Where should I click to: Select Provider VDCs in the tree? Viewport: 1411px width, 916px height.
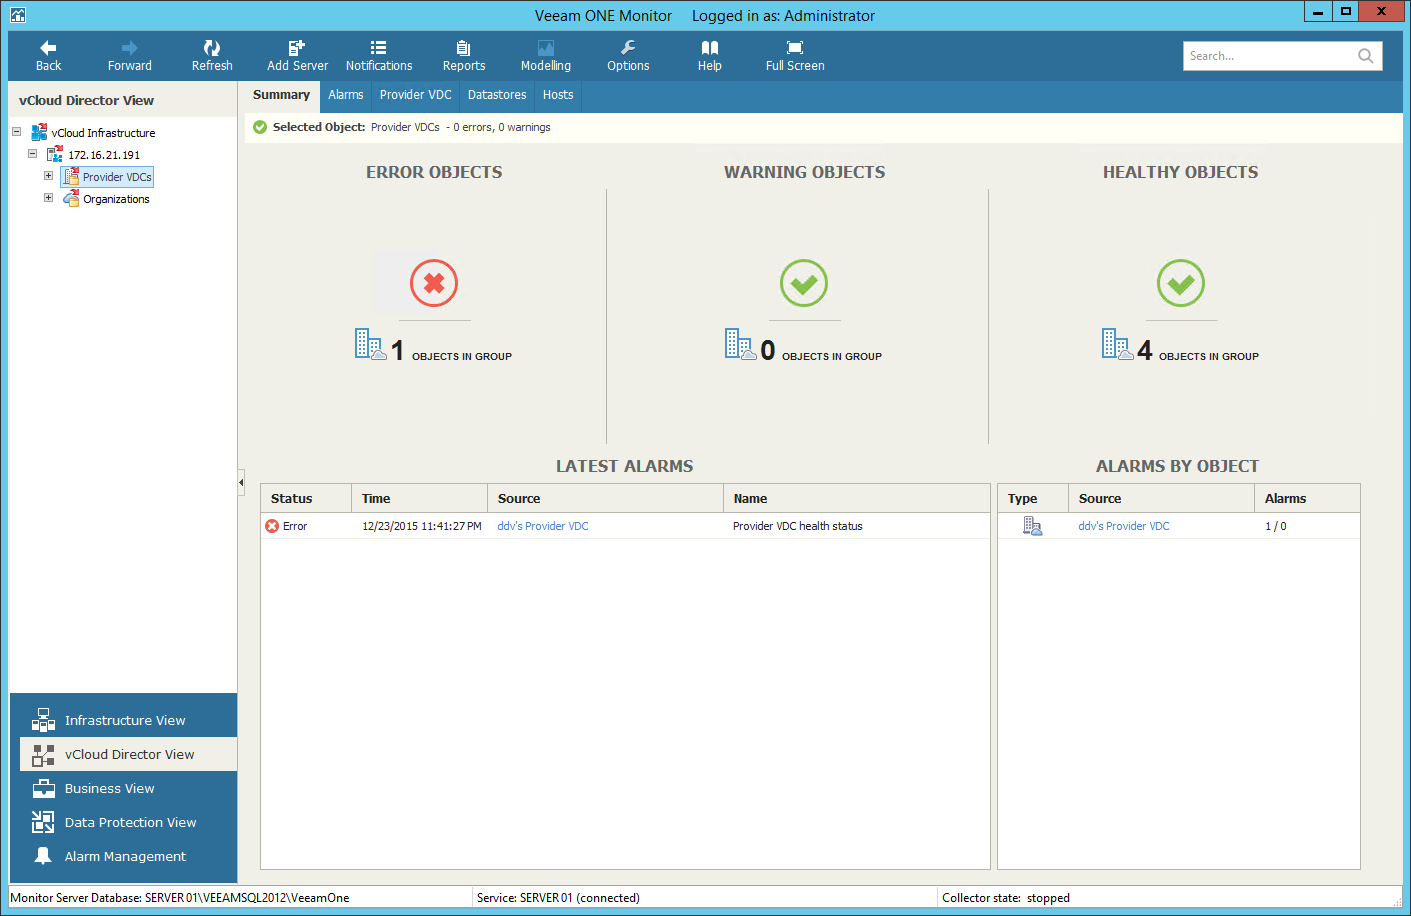point(117,177)
